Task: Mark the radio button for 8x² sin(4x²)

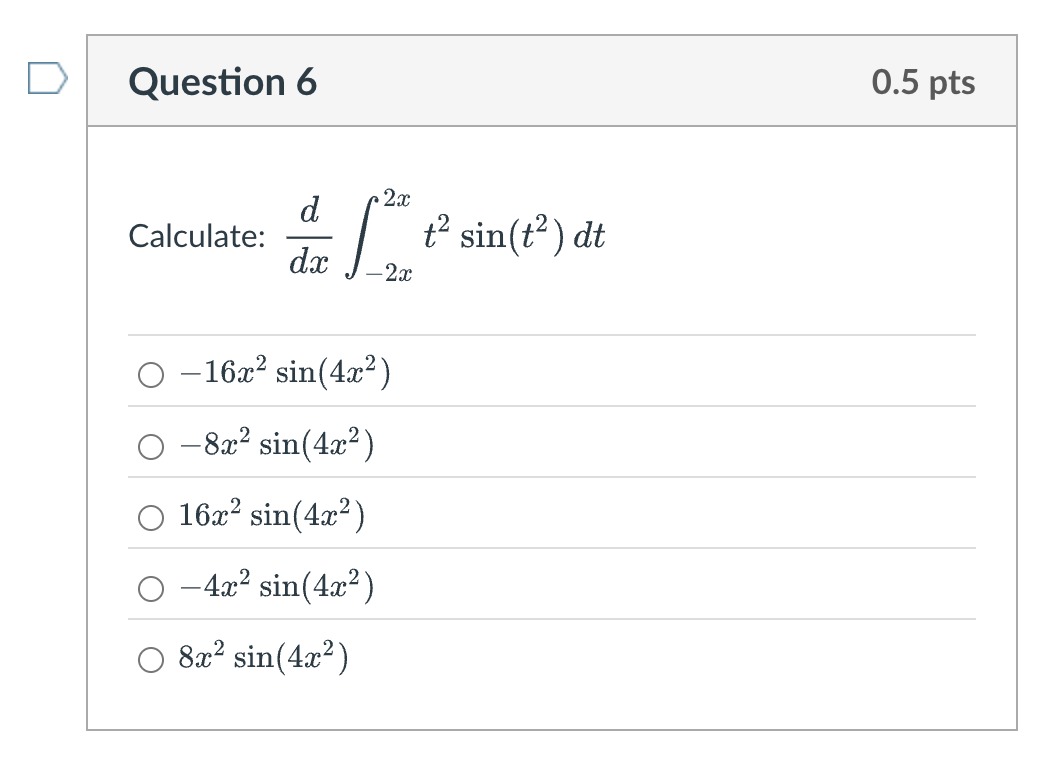Action: [151, 660]
